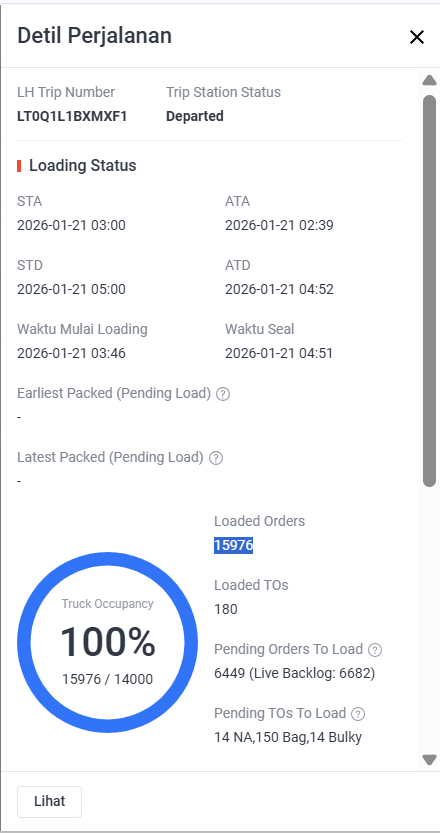Click the Loaded TOs value 180
This screenshot has height=833, width=440.
point(226,609)
